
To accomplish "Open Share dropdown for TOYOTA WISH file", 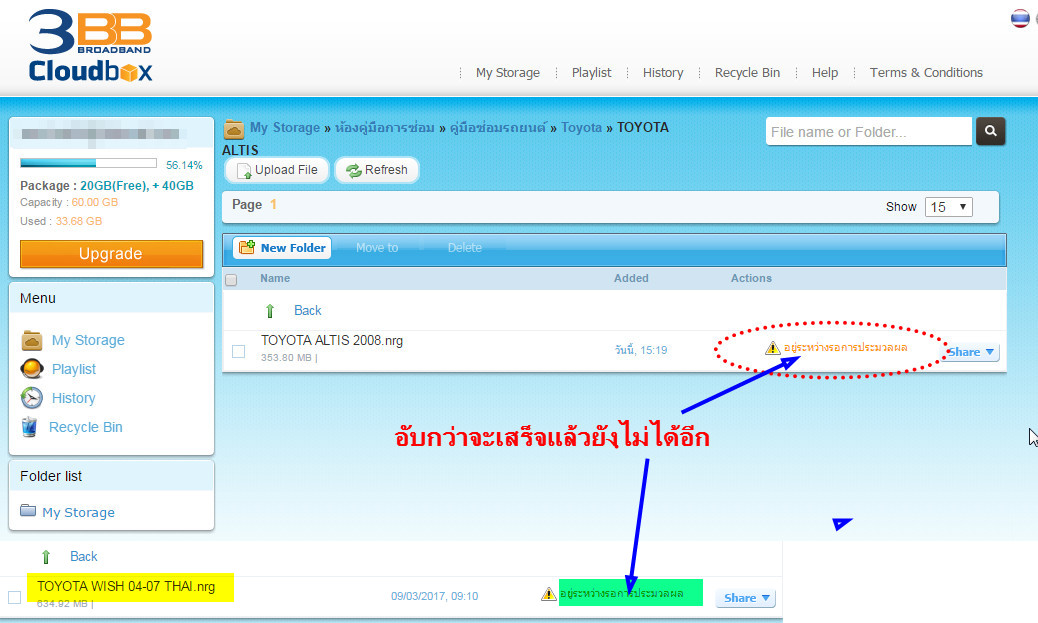I will [x=745, y=598].
